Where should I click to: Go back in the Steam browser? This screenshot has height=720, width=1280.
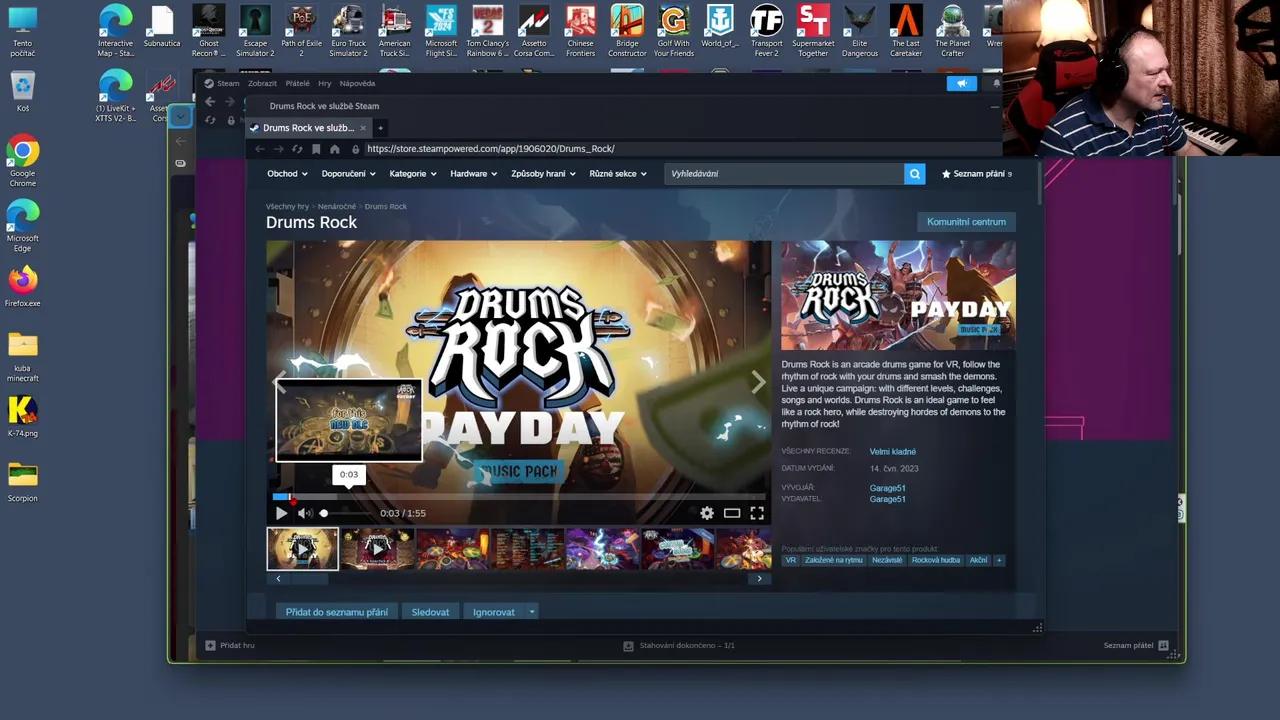pyautogui.click(x=260, y=149)
